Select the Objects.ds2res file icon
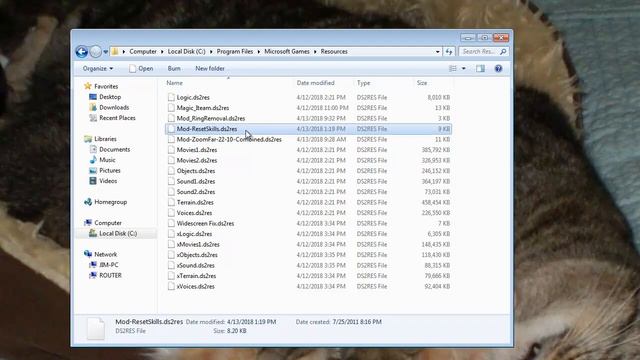The height and width of the screenshot is (360, 640). coord(171,171)
